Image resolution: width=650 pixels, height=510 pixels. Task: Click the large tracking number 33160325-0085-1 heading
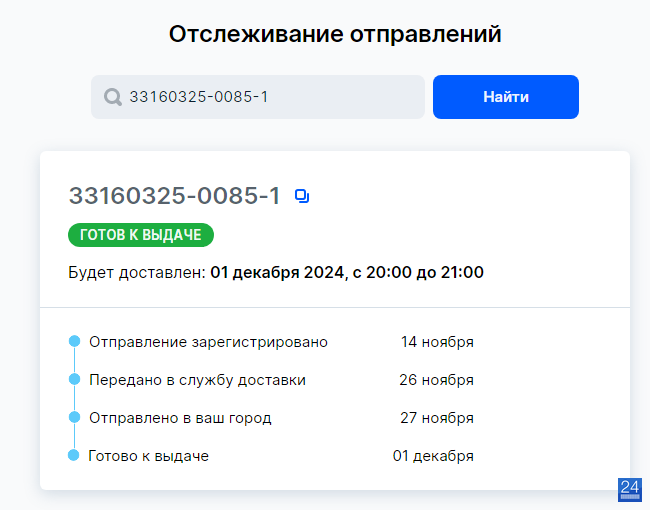point(175,196)
